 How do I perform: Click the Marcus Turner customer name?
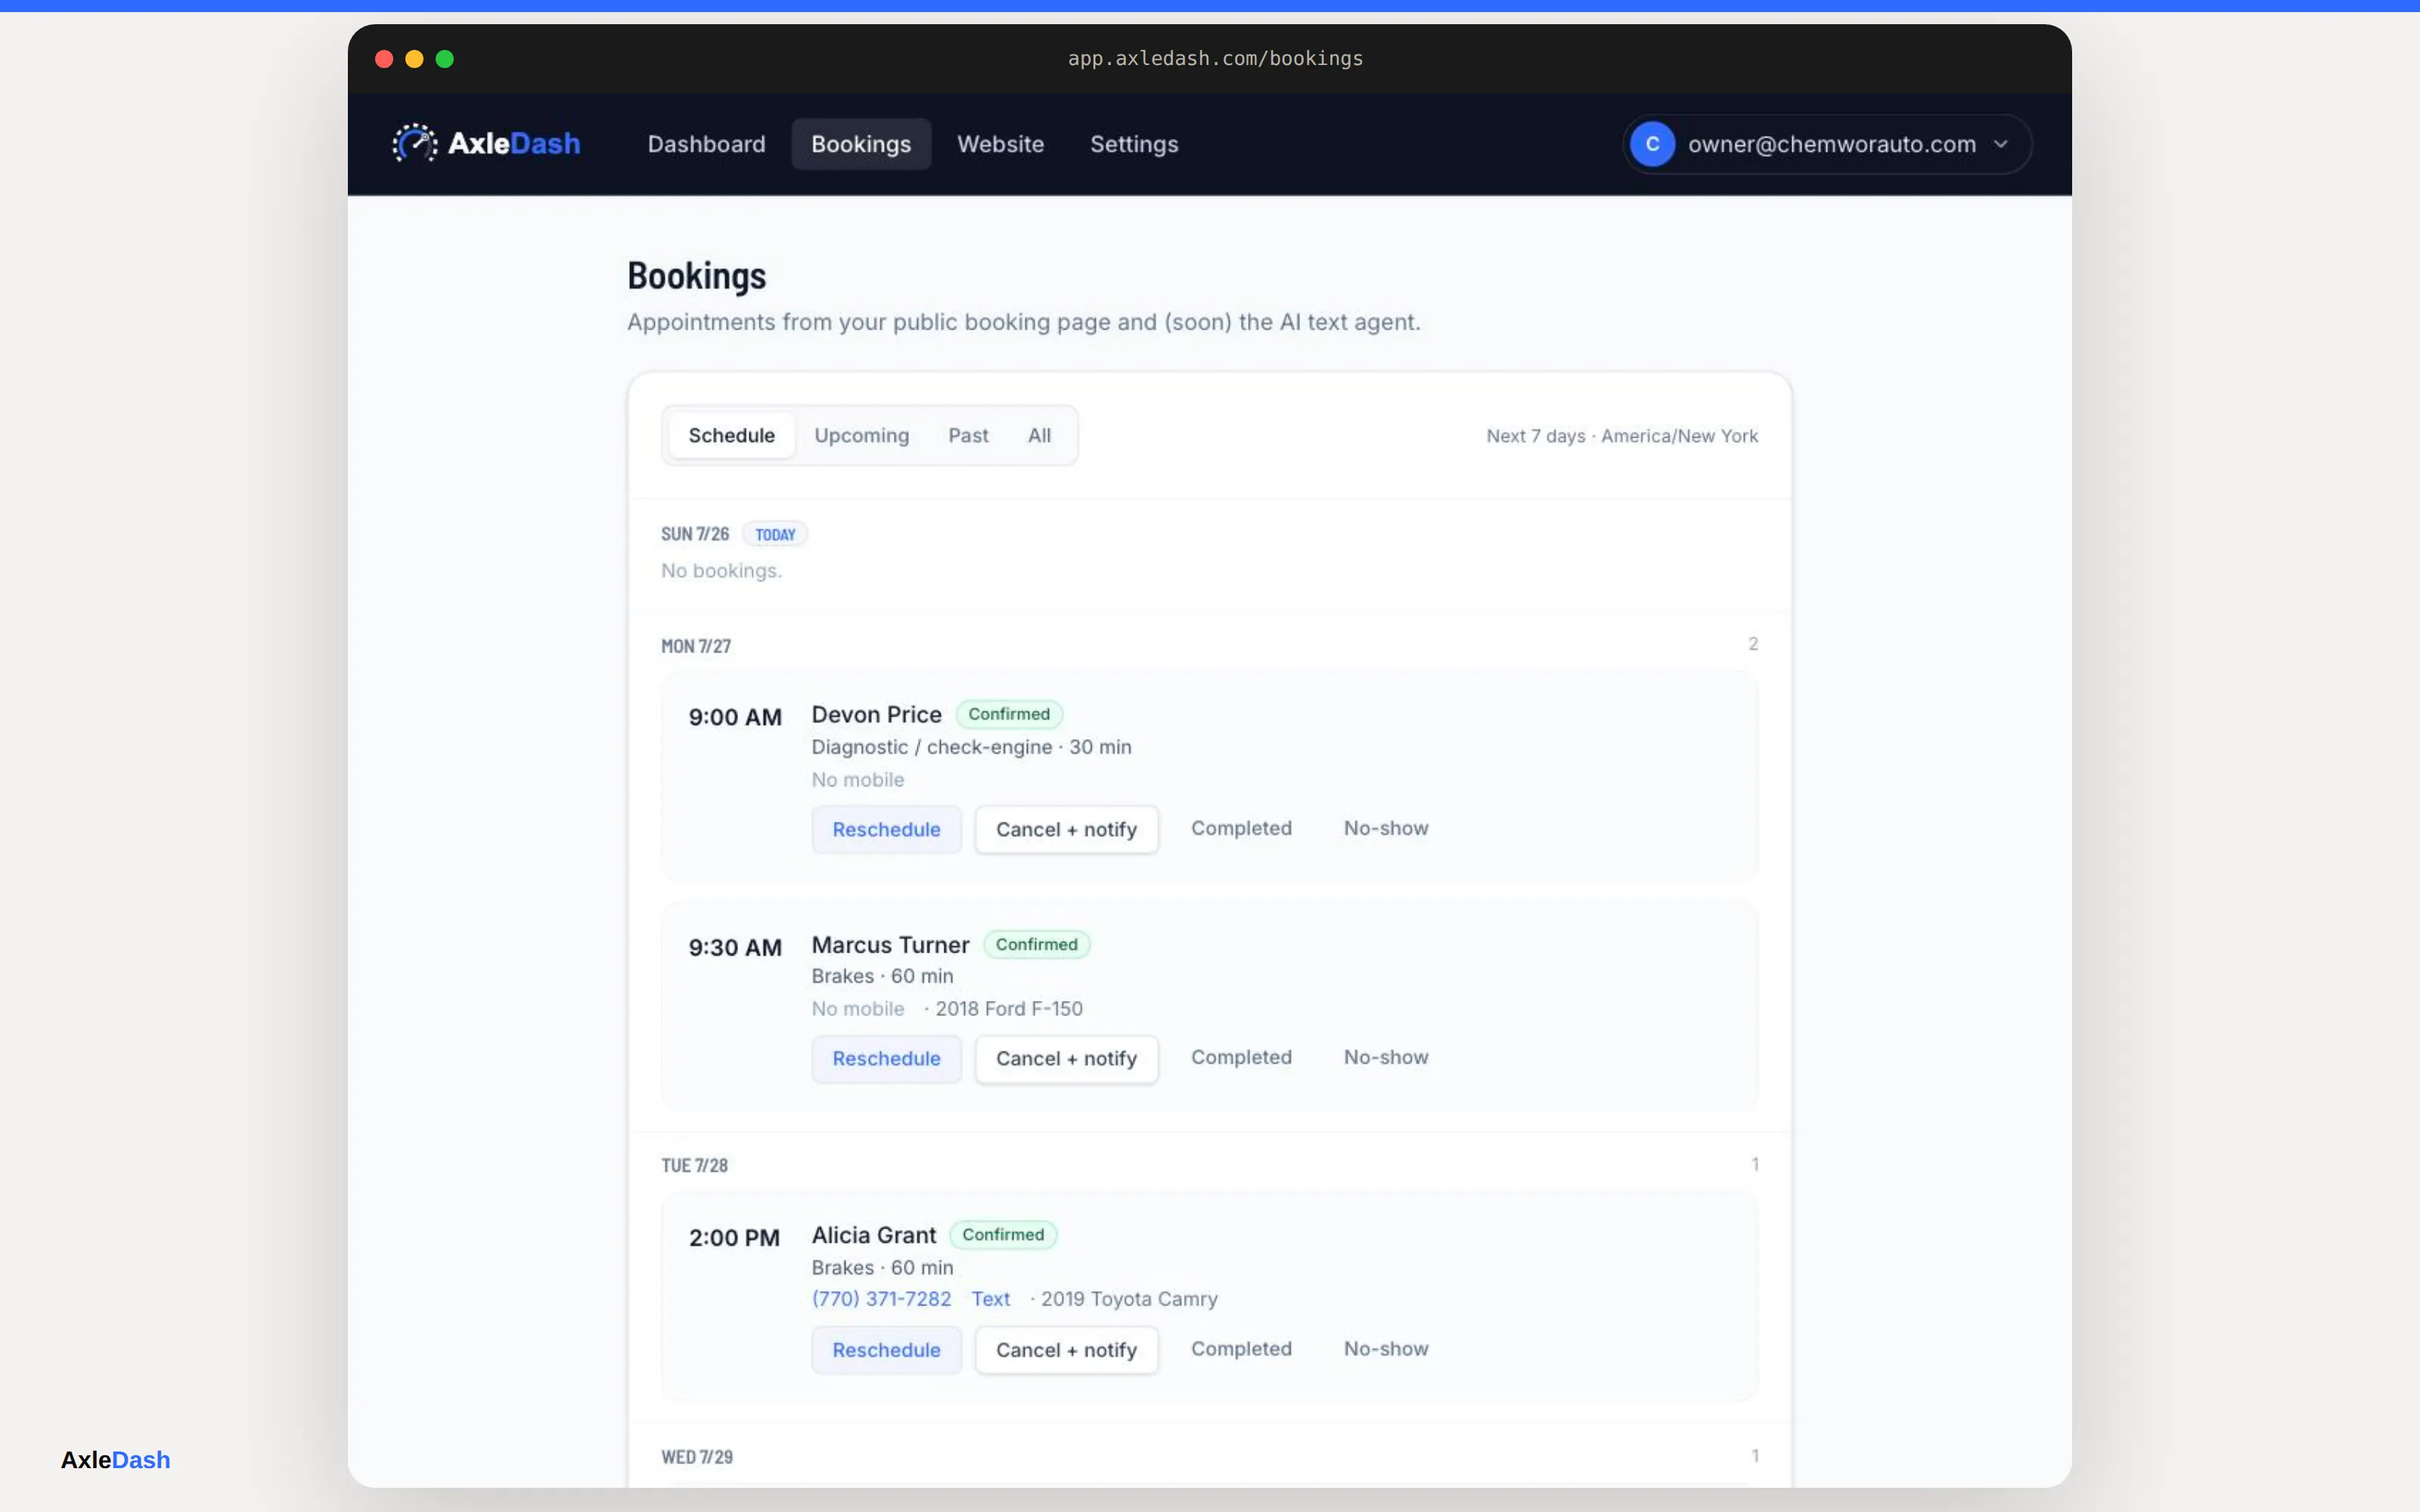(x=890, y=945)
